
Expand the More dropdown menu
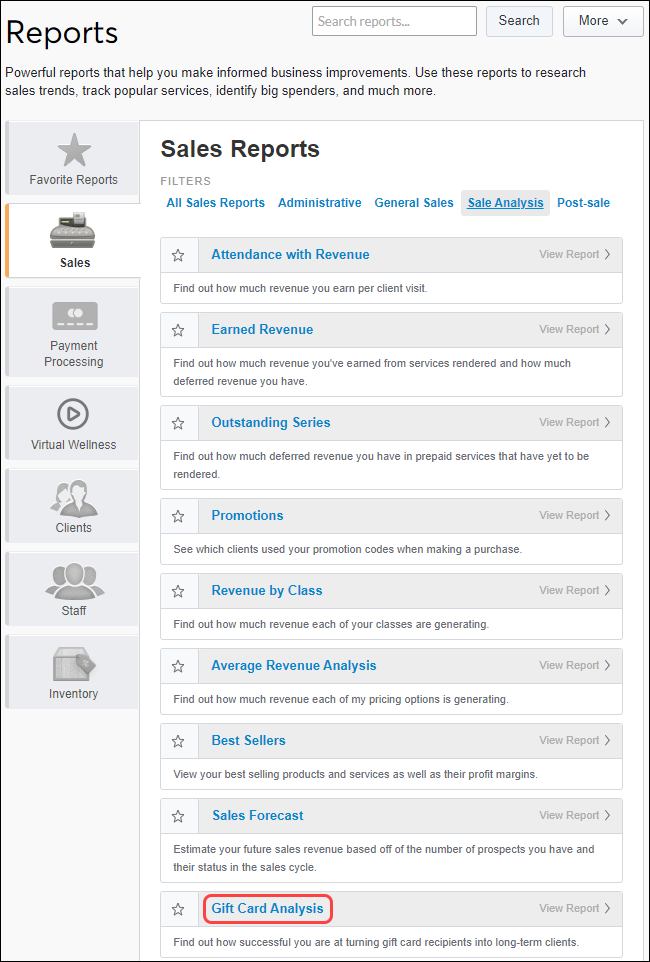click(603, 21)
